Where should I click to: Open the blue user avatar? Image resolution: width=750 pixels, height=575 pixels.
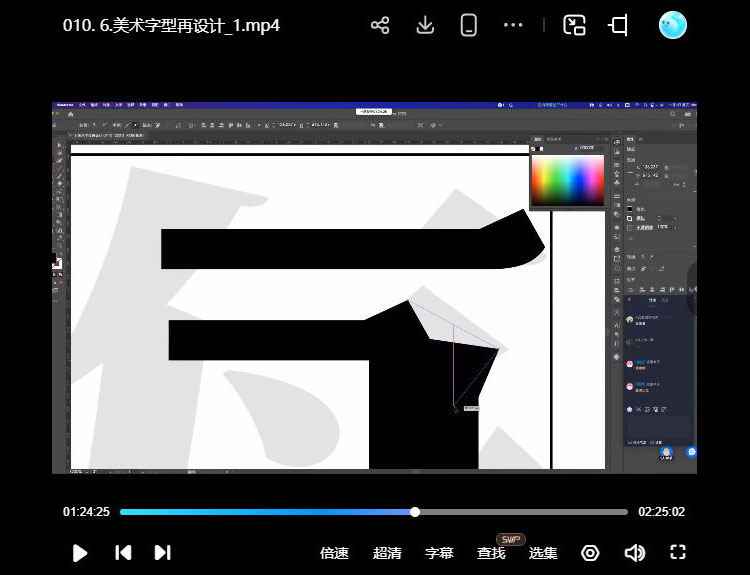pyautogui.click(x=673, y=25)
